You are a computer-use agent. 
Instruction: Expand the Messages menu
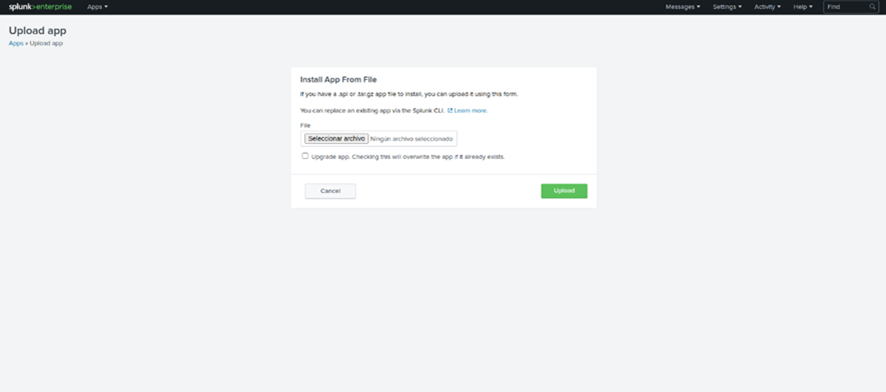(683, 7)
